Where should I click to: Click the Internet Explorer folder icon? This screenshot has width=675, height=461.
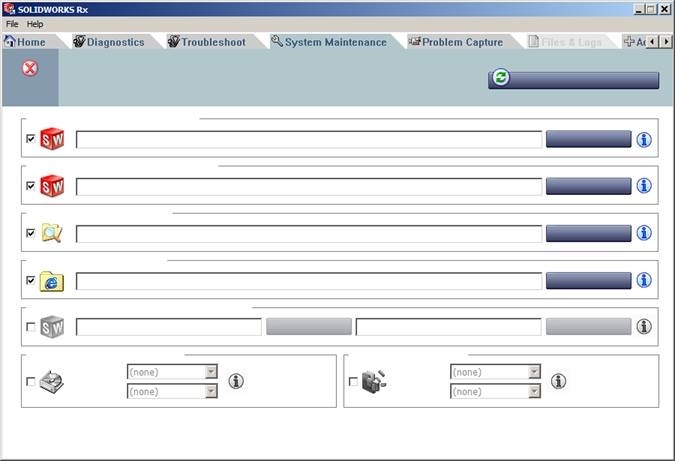pos(52,281)
